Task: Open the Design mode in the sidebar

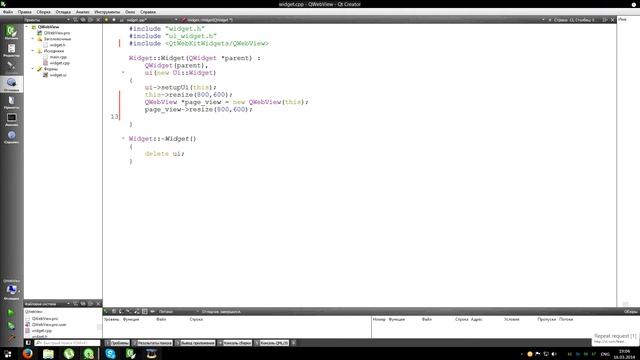Action: (11, 67)
